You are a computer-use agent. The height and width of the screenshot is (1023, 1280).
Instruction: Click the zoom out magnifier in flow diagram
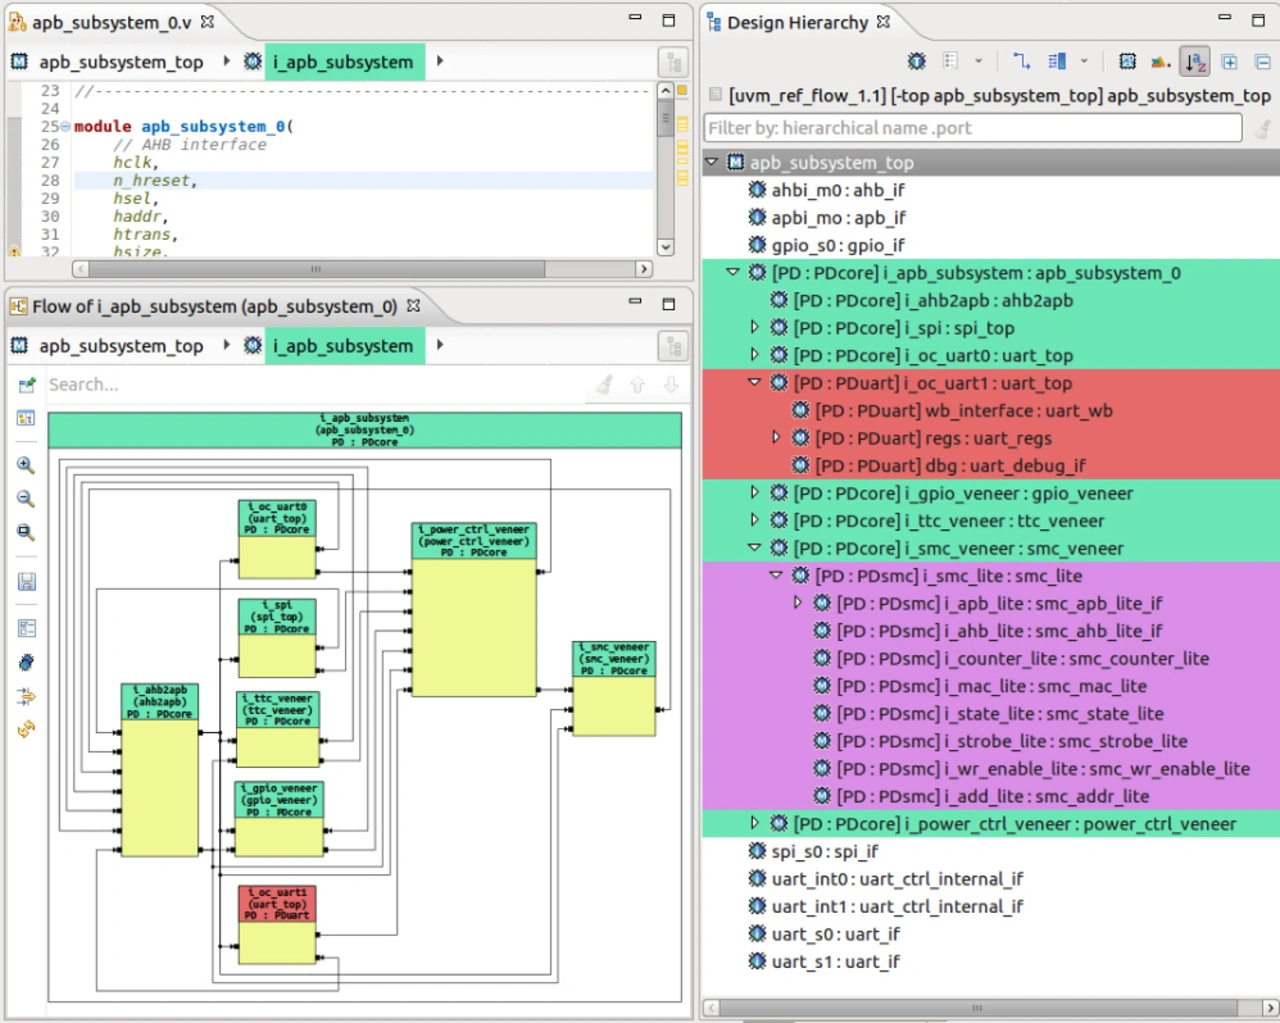click(26, 499)
